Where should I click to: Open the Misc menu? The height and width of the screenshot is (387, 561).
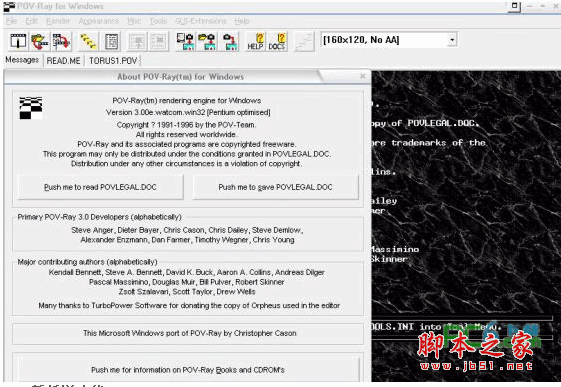134,21
